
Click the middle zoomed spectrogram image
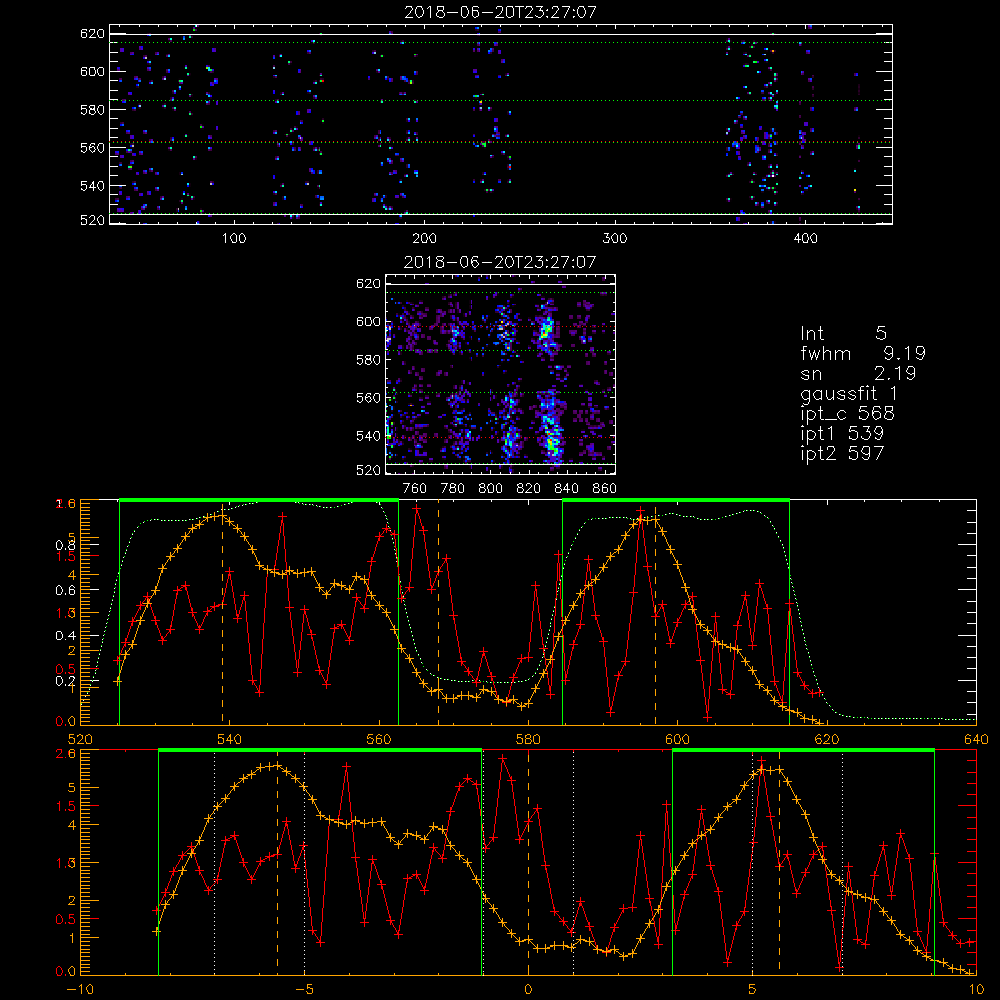(x=500, y=374)
